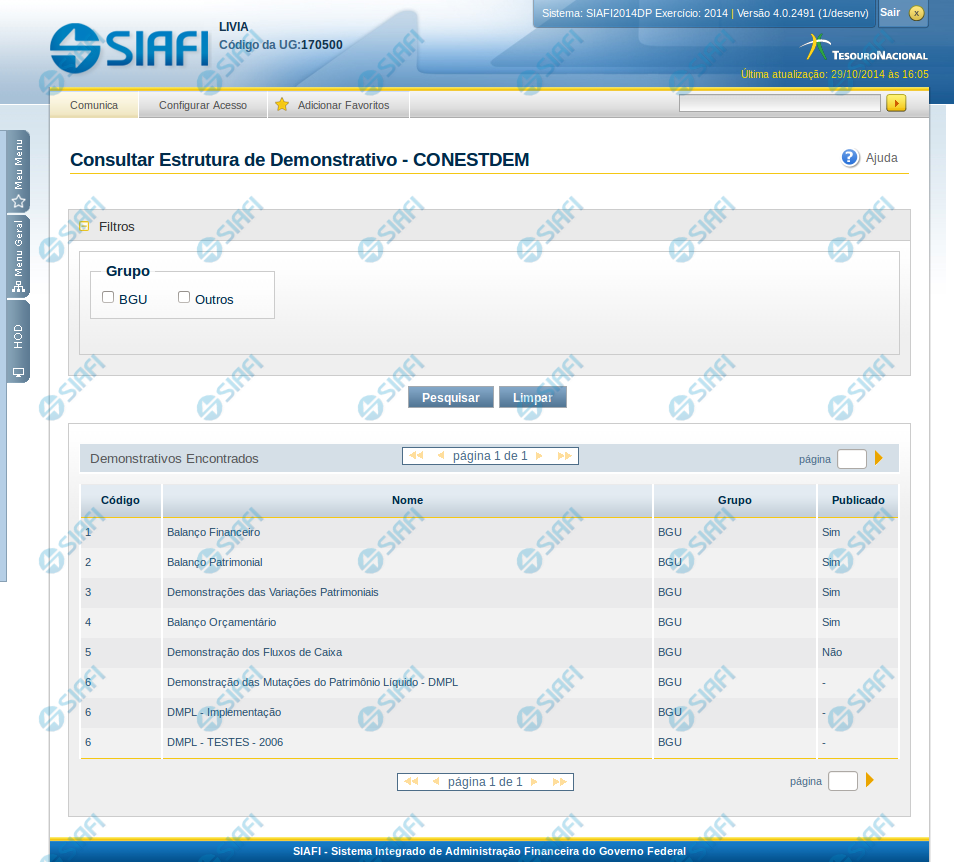Click last page arrows in top pager
The image size is (954, 862).
(x=564, y=456)
